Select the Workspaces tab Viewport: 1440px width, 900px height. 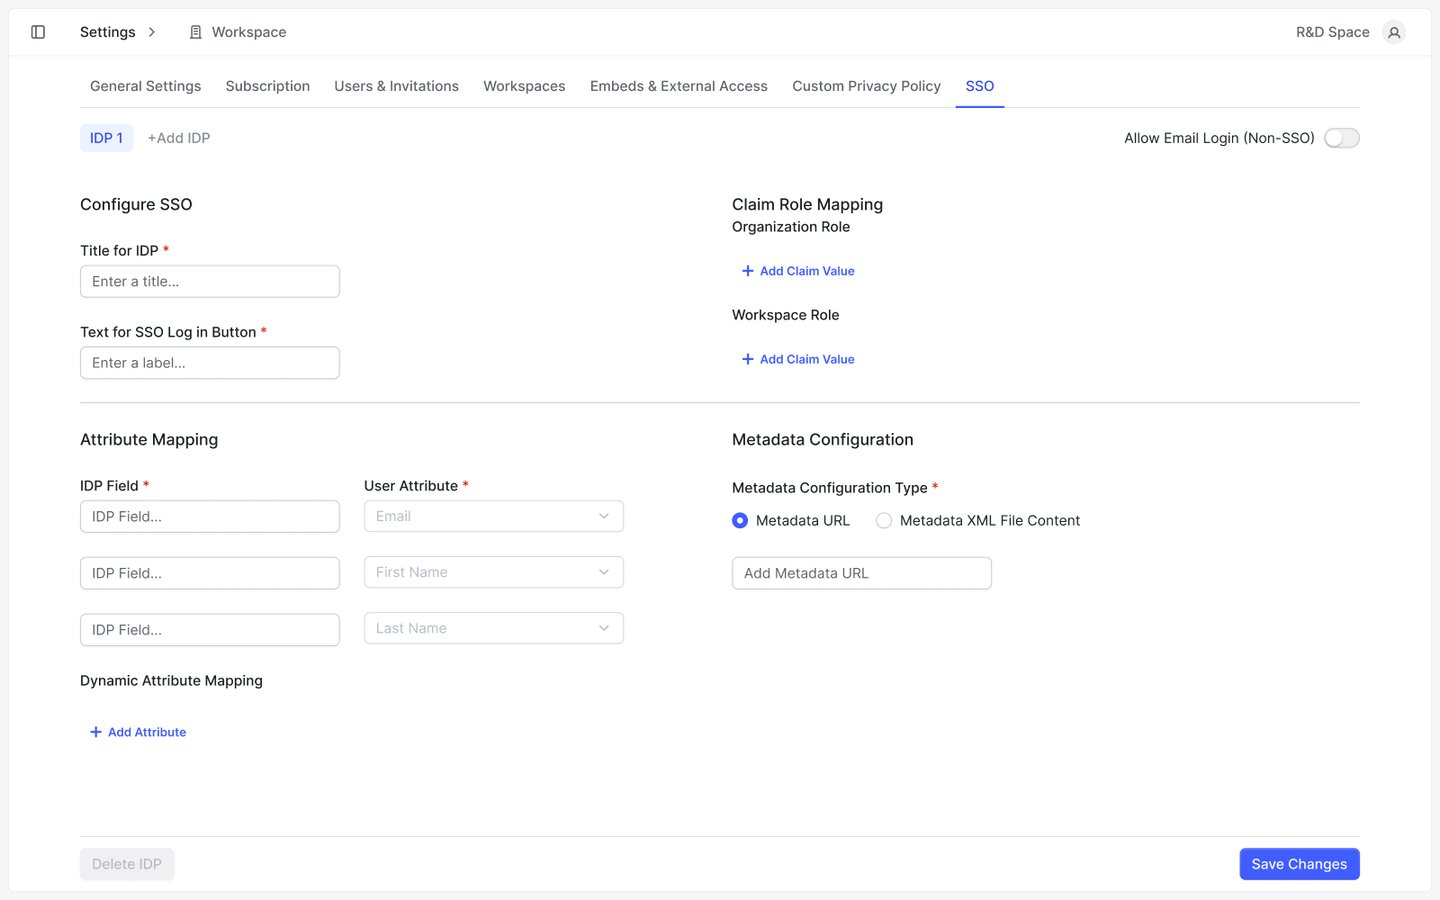tap(524, 86)
